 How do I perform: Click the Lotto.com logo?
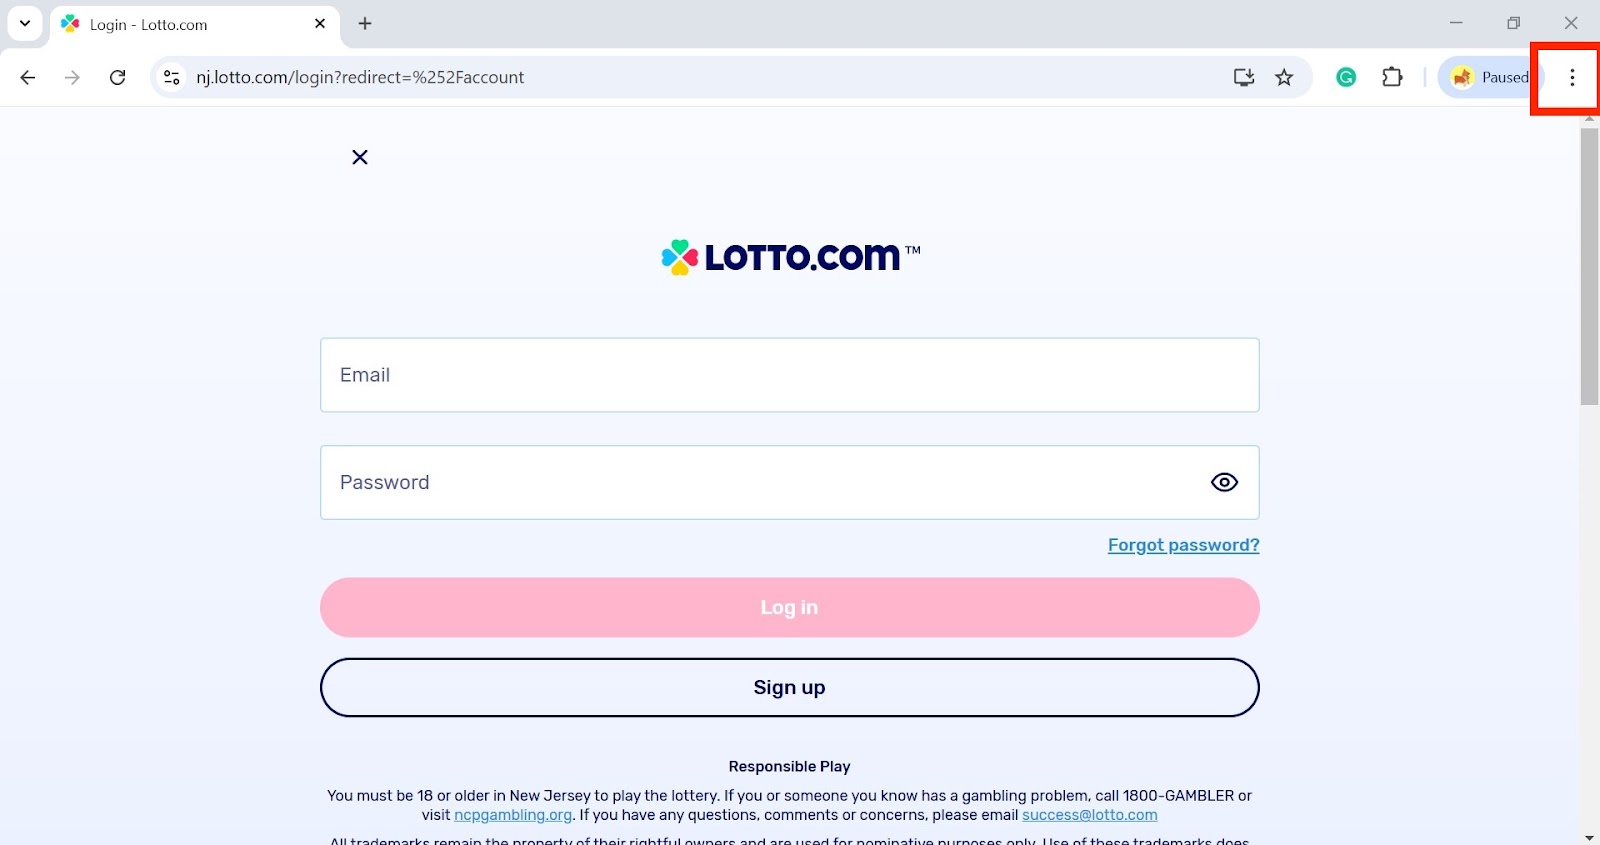790,257
